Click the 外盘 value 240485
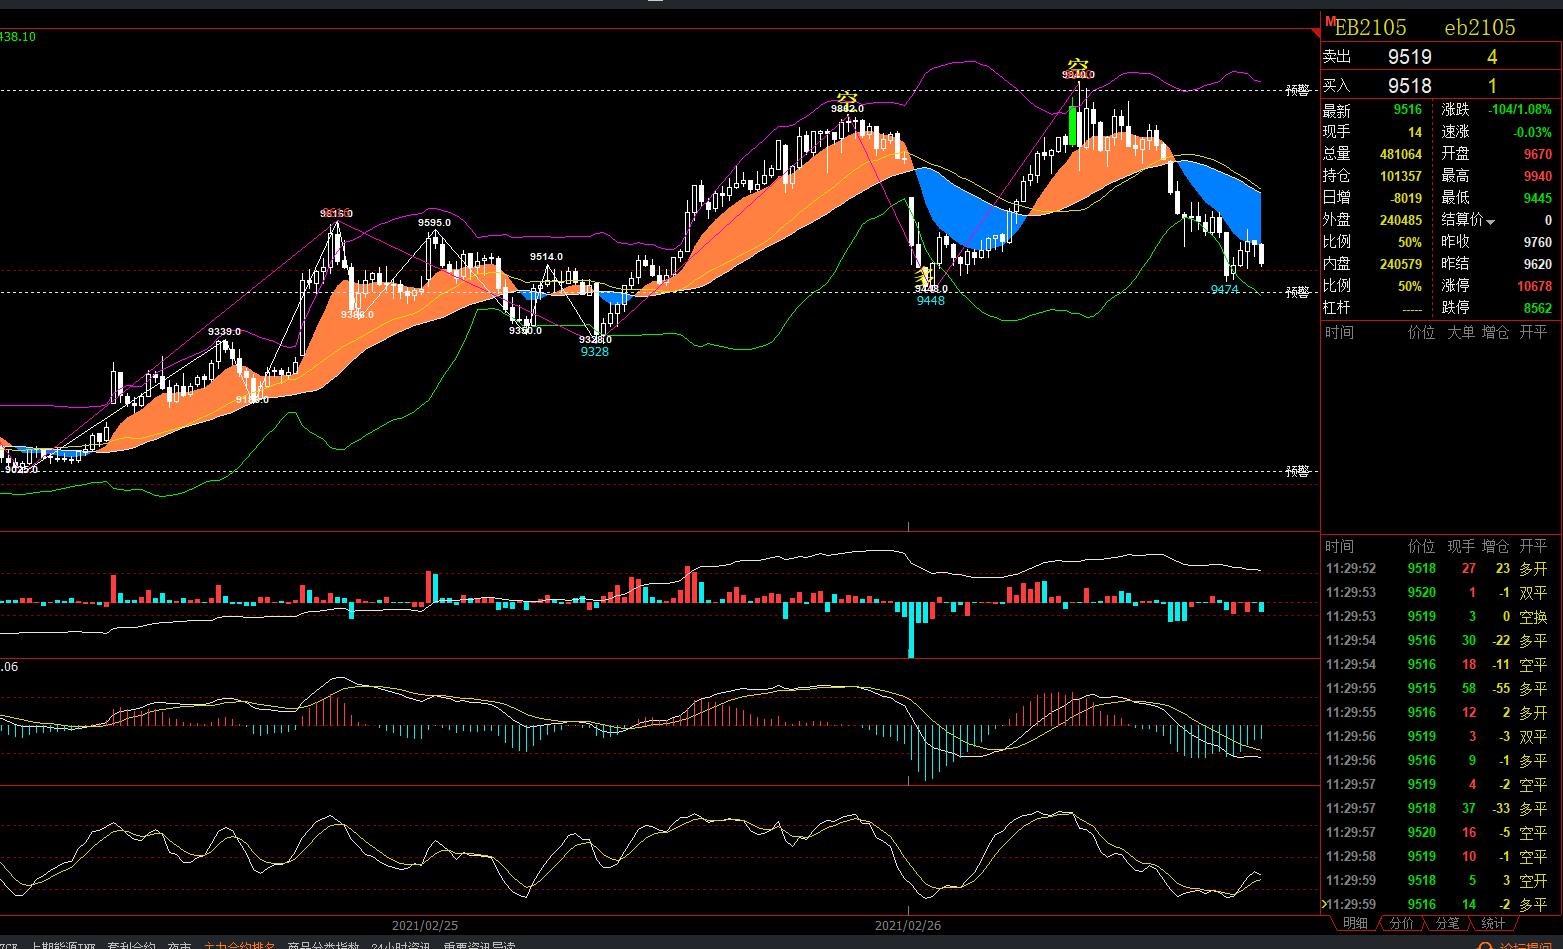 tap(1401, 220)
